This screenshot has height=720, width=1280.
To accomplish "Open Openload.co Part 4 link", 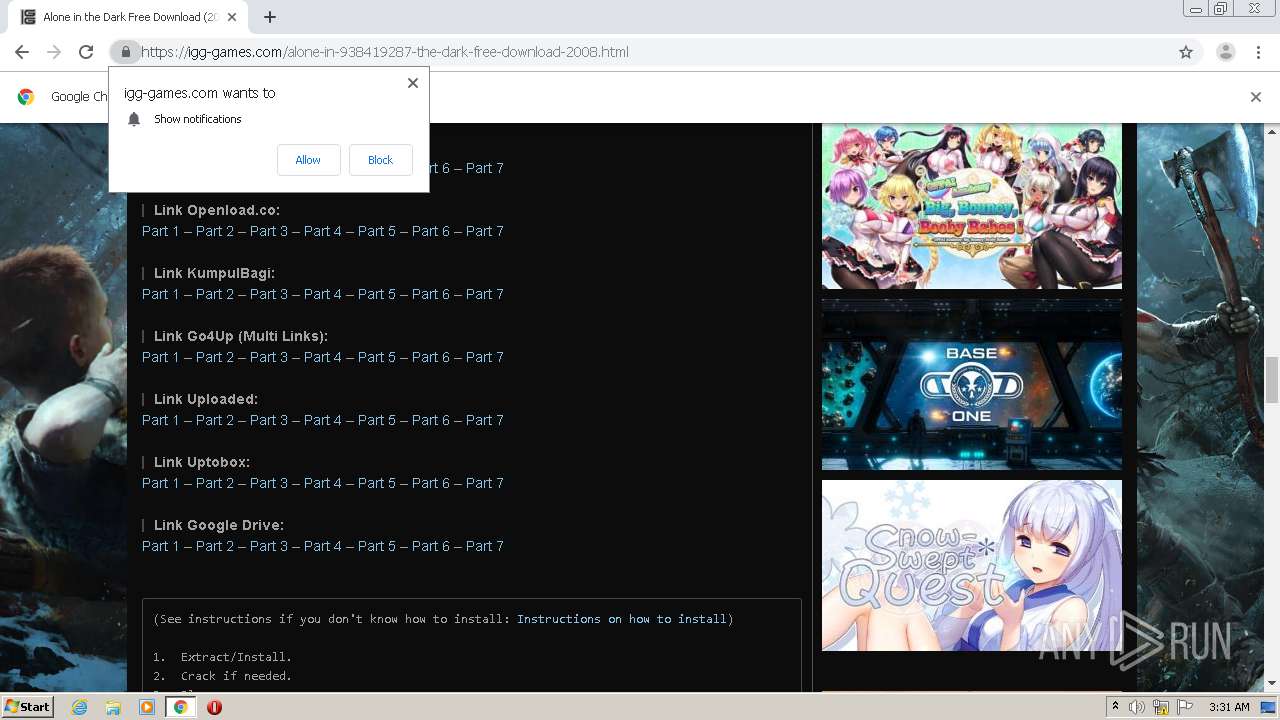I will click(x=323, y=231).
